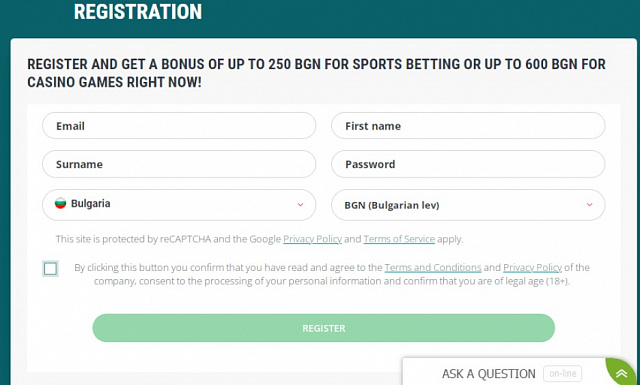Open the BGN (Bulgarian lev) currency dropdown

pos(468,205)
